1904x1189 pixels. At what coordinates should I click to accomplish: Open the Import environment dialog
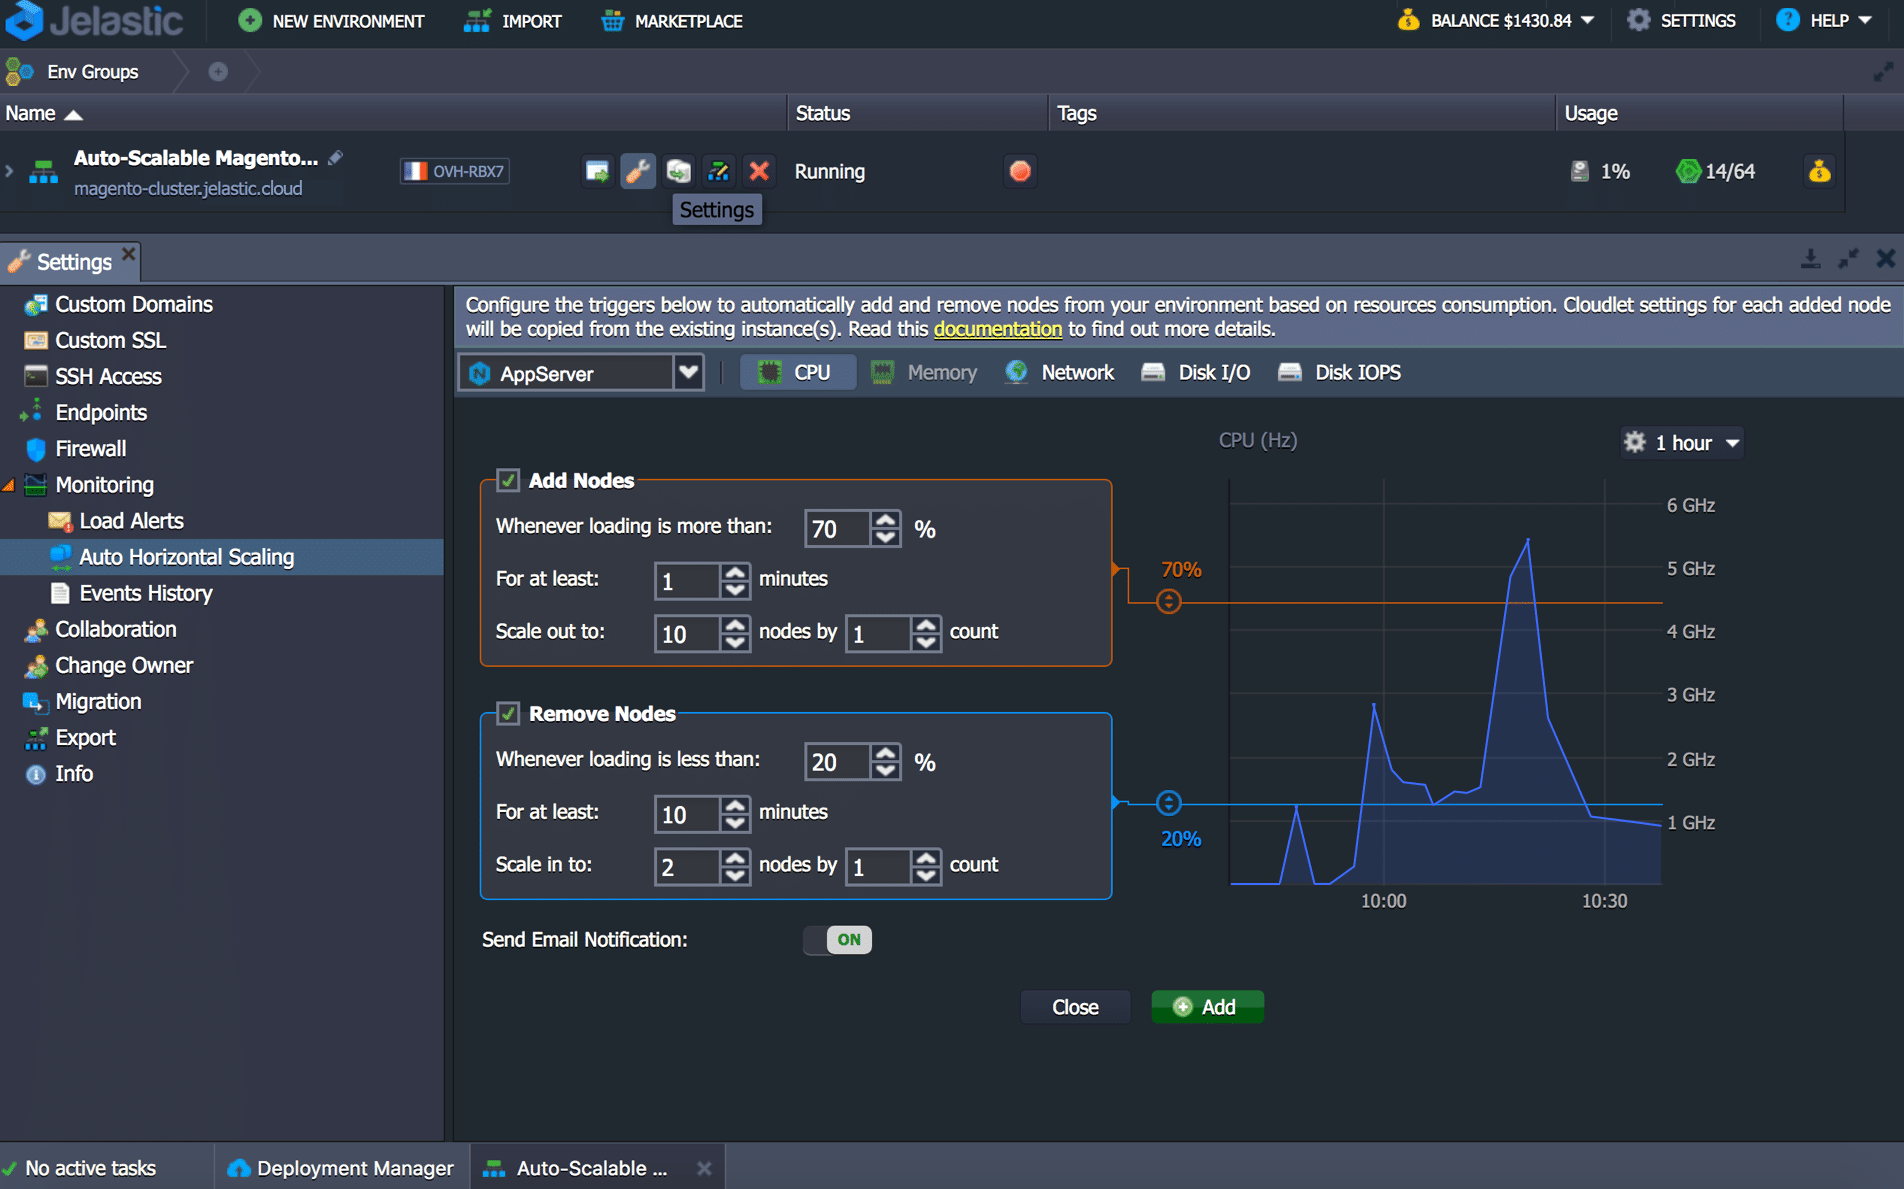click(514, 21)
